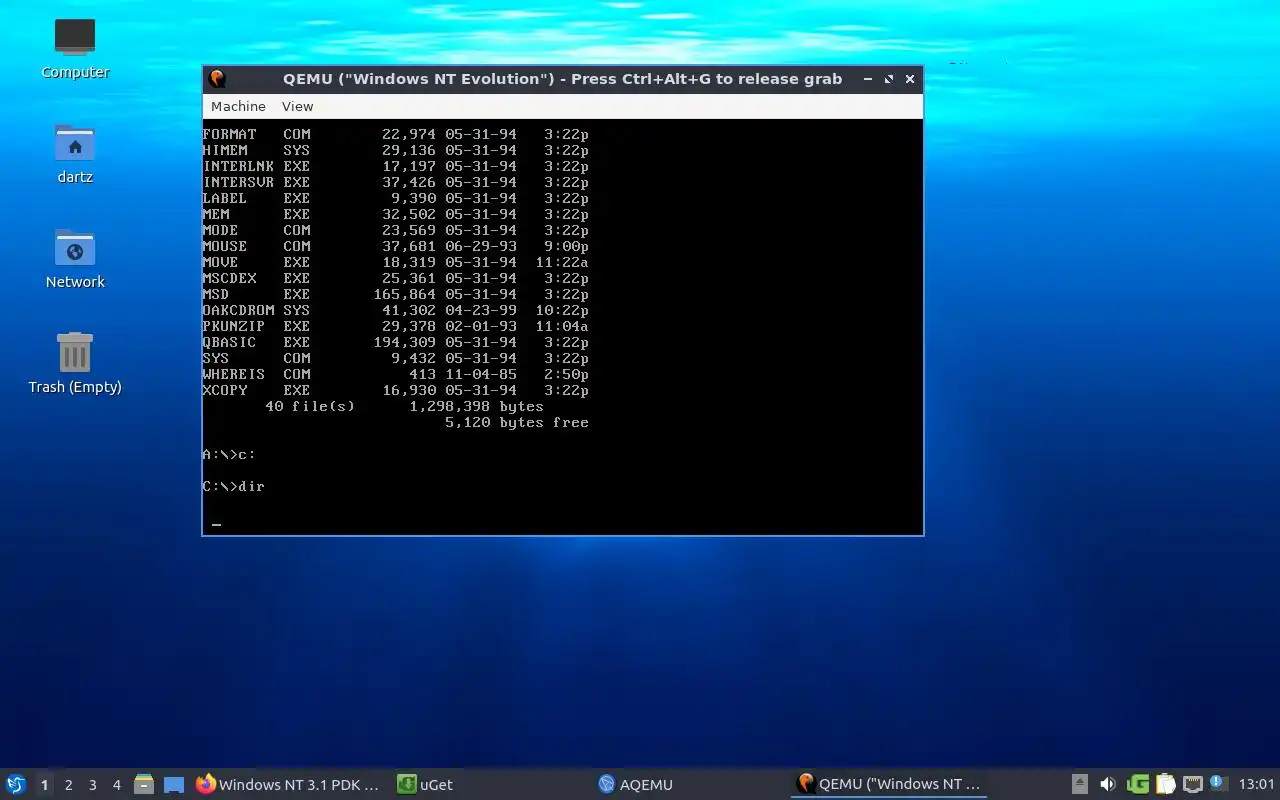The height and width of the screenshot is (800, 1280).
Task: Click inside the QEMU DOS console display
Action: tap(562, 326)
